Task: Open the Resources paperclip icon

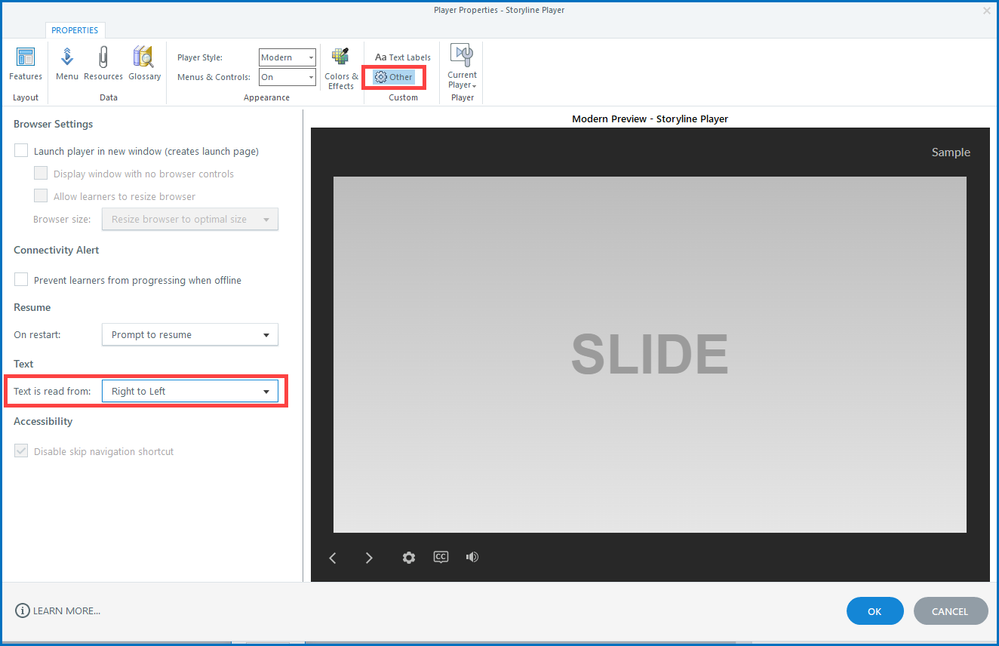Action: [x=103, y=64]
